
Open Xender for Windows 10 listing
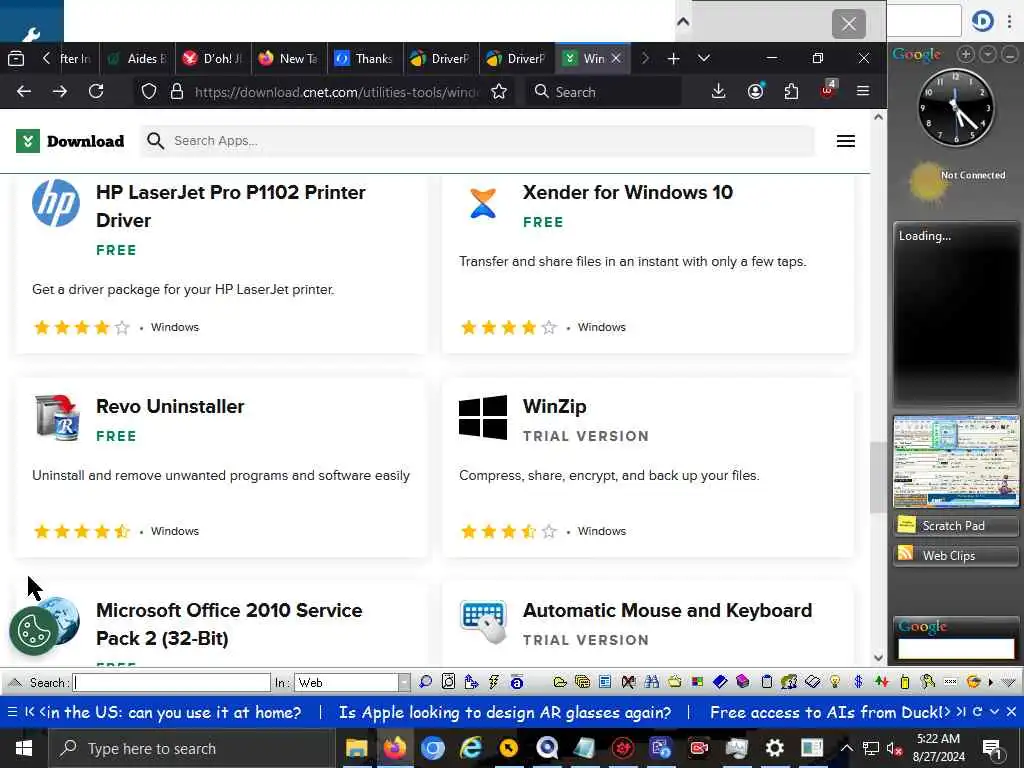click(x=628, y=192)
